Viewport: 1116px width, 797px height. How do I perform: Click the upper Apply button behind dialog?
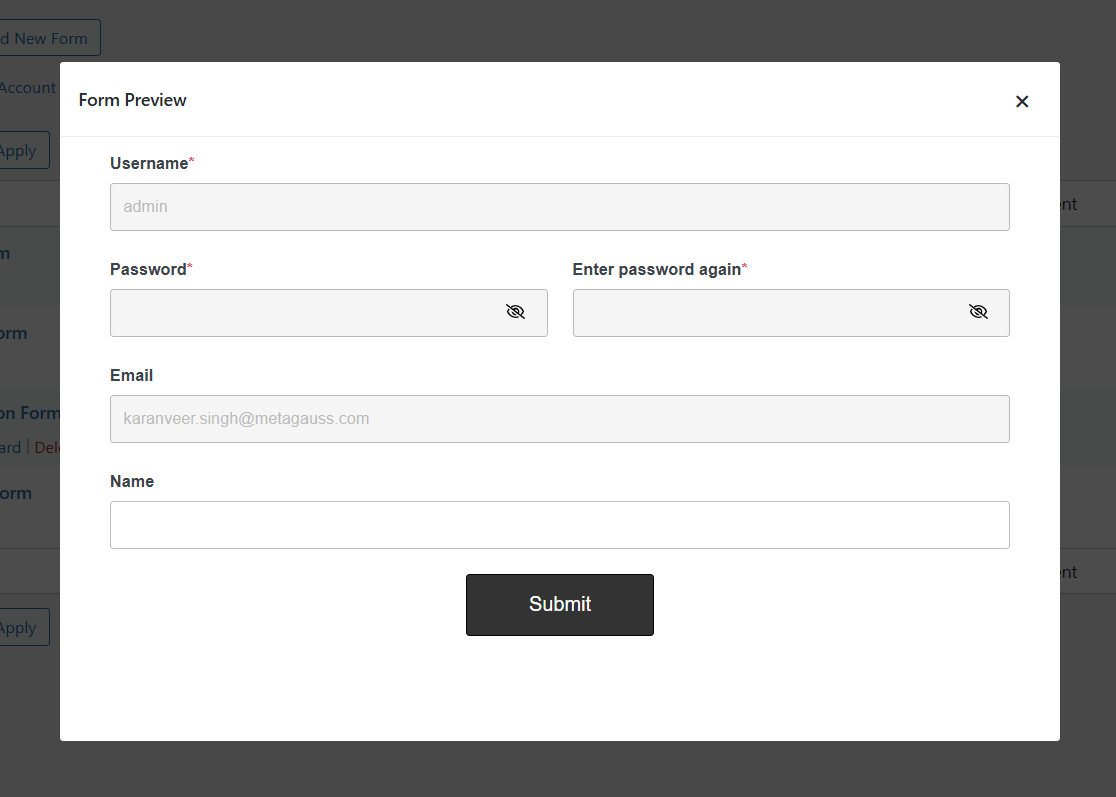[x=20, y=151]
